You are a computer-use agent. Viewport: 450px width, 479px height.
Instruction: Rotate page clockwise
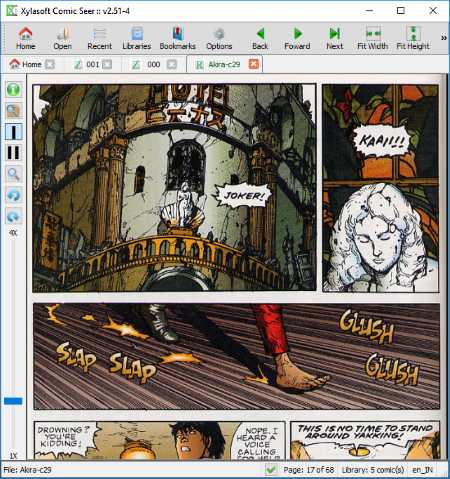[x=13, y=217]
